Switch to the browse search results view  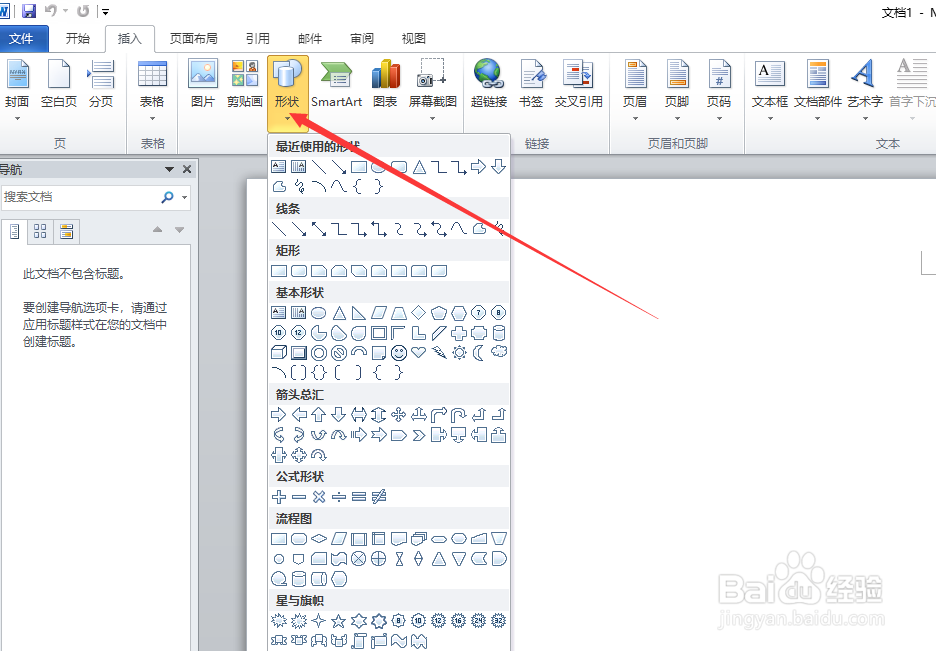click(66, 232)
